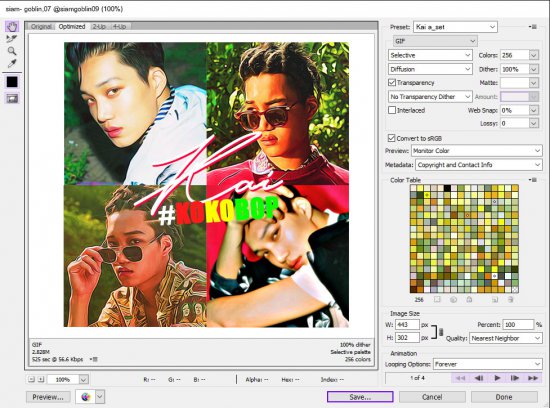Screen dimensions: 550x408
Task: Select the transparent checkered swatch in Color Table
Action: pos(515,289)
